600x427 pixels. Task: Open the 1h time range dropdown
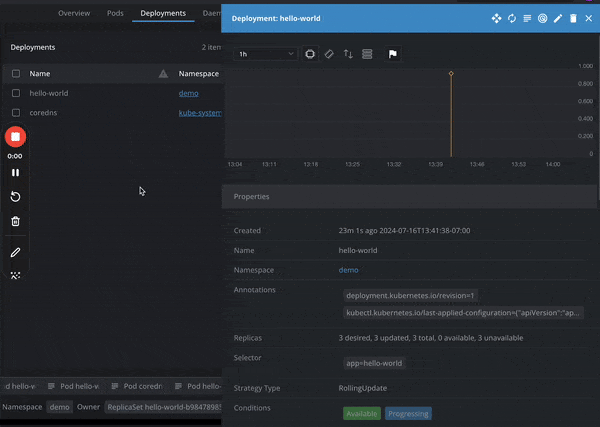pos(266,54)
